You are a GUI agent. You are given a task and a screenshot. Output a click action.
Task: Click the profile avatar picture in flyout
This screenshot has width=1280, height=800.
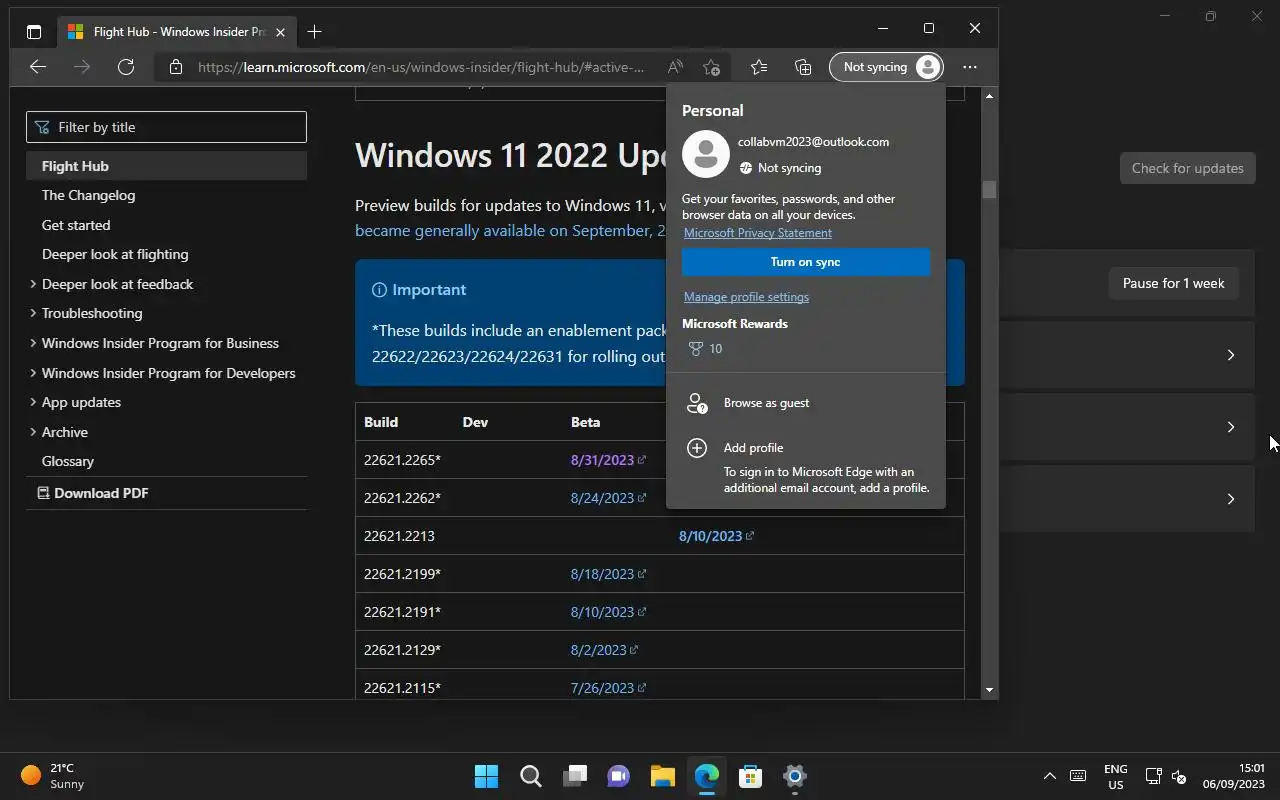[706, 154]
